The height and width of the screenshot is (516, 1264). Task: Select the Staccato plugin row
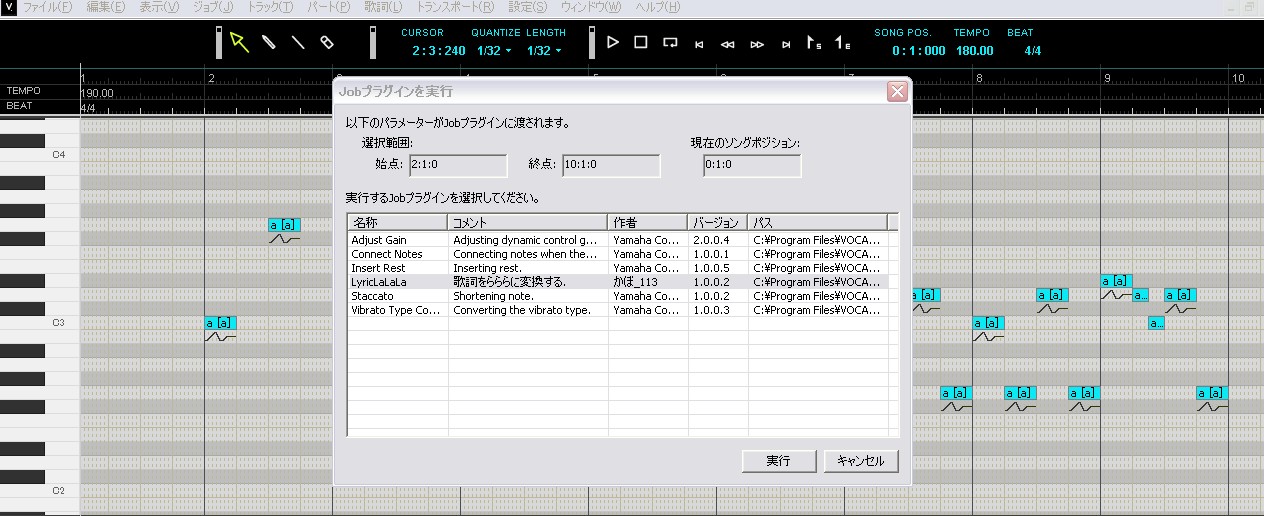pos(618,296)
